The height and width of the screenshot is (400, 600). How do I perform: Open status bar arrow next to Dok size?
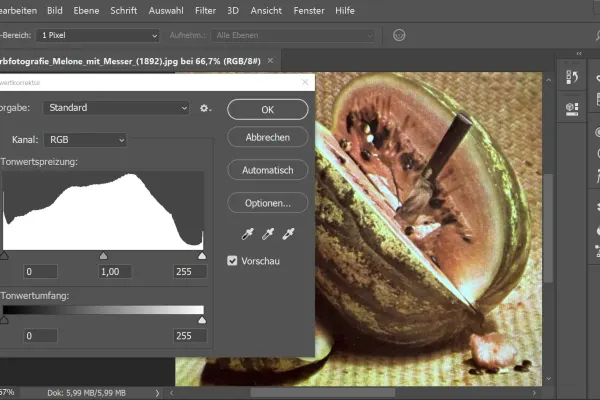[157, 393]
